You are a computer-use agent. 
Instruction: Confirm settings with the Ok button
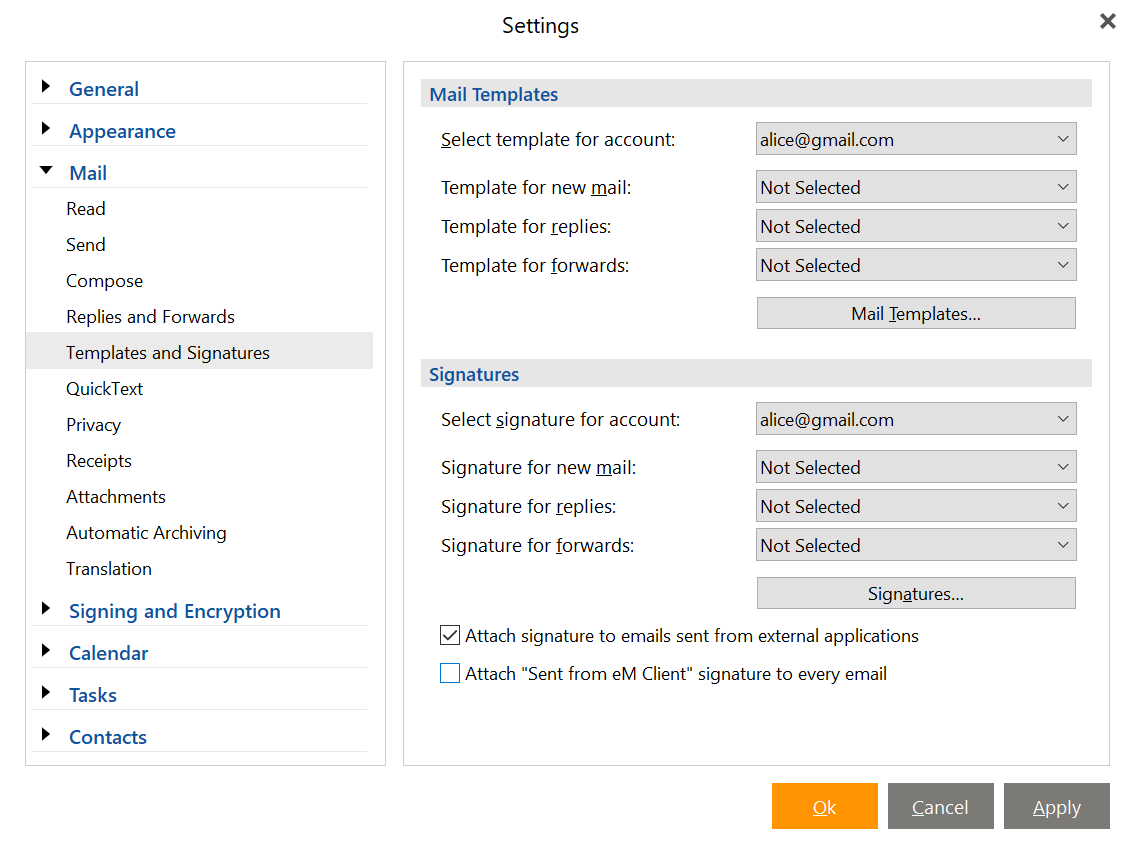824,806
